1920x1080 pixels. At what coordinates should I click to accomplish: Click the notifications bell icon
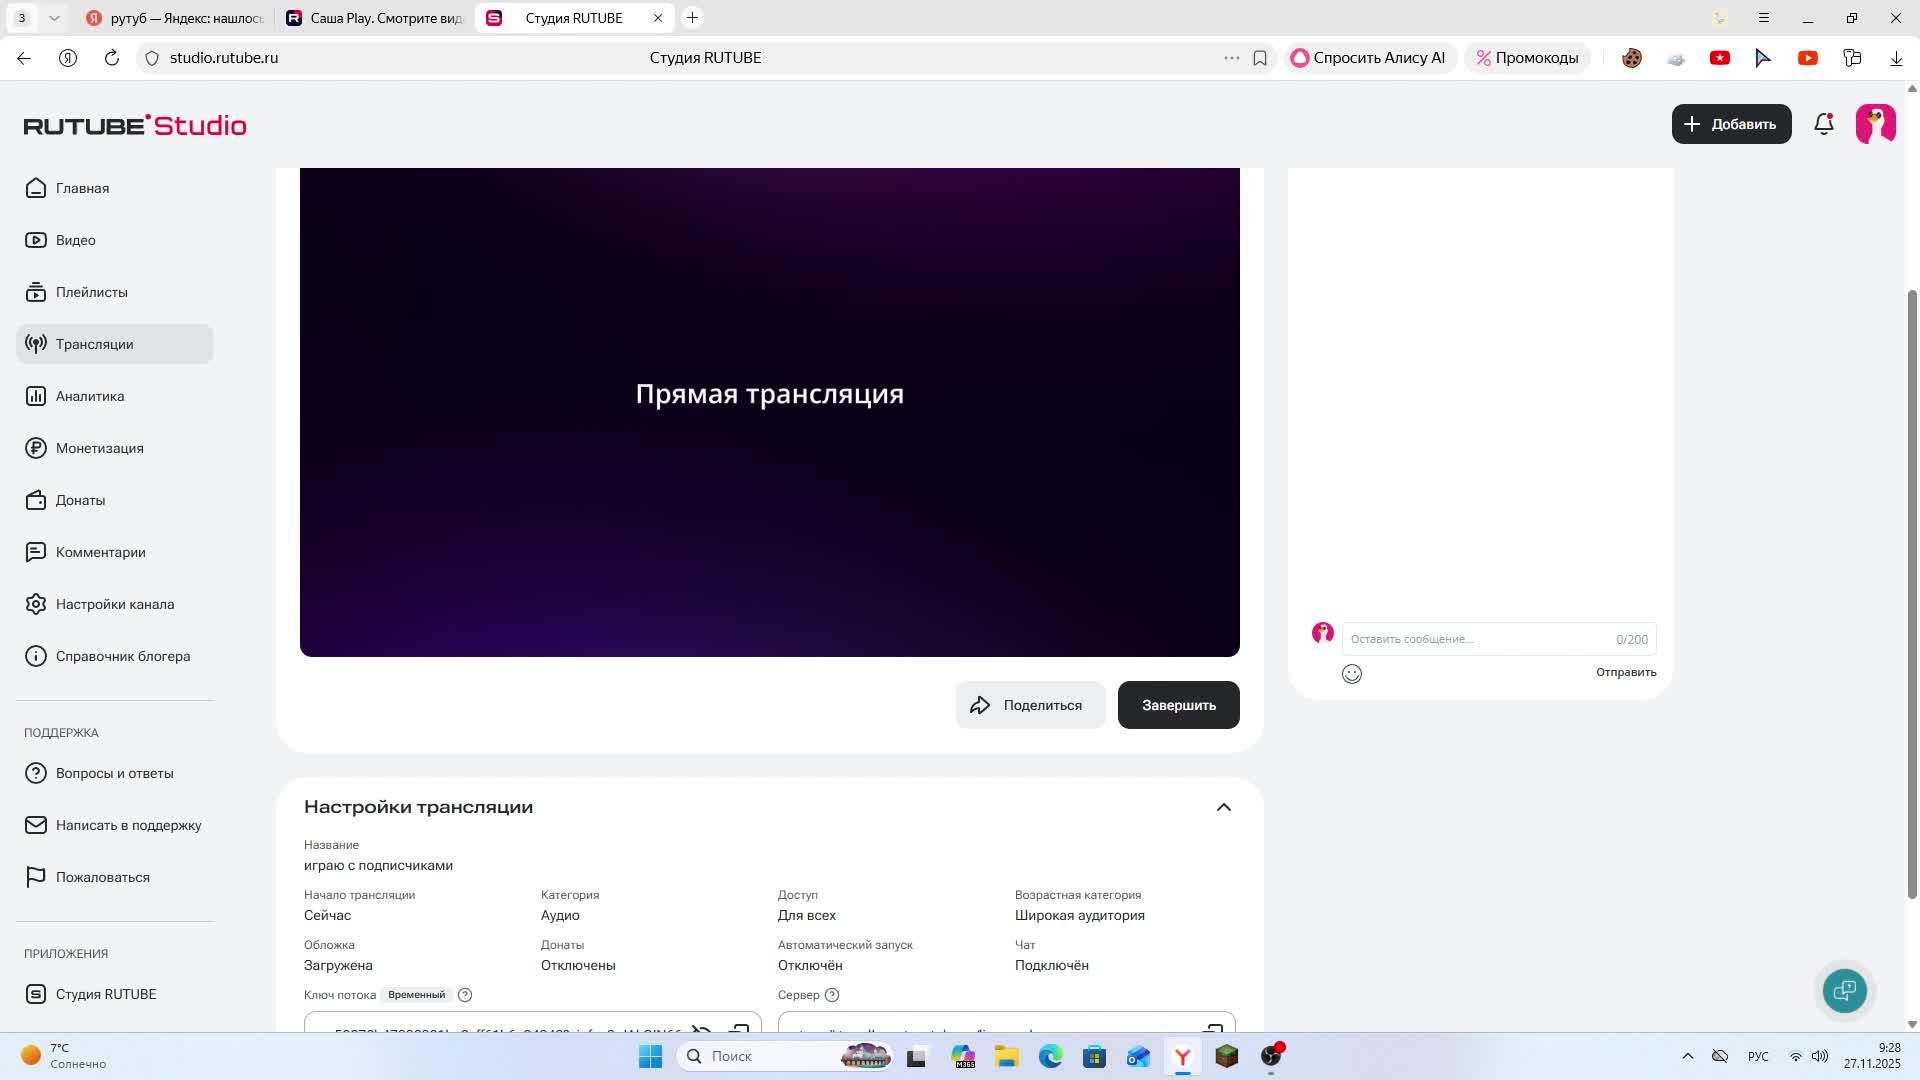1824,124
